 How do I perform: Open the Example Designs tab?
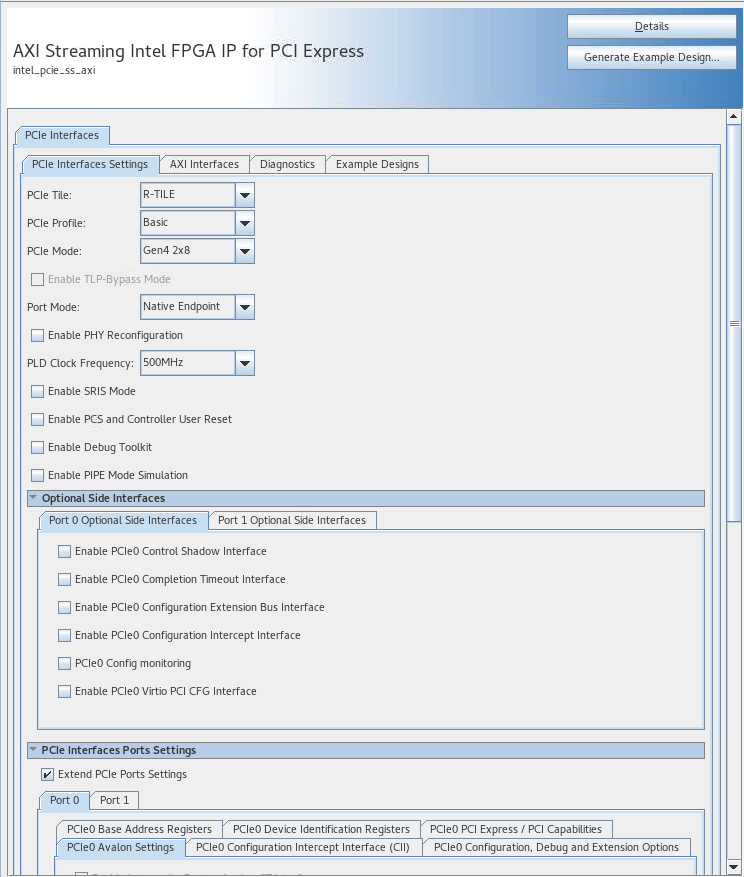click(377, 164)
